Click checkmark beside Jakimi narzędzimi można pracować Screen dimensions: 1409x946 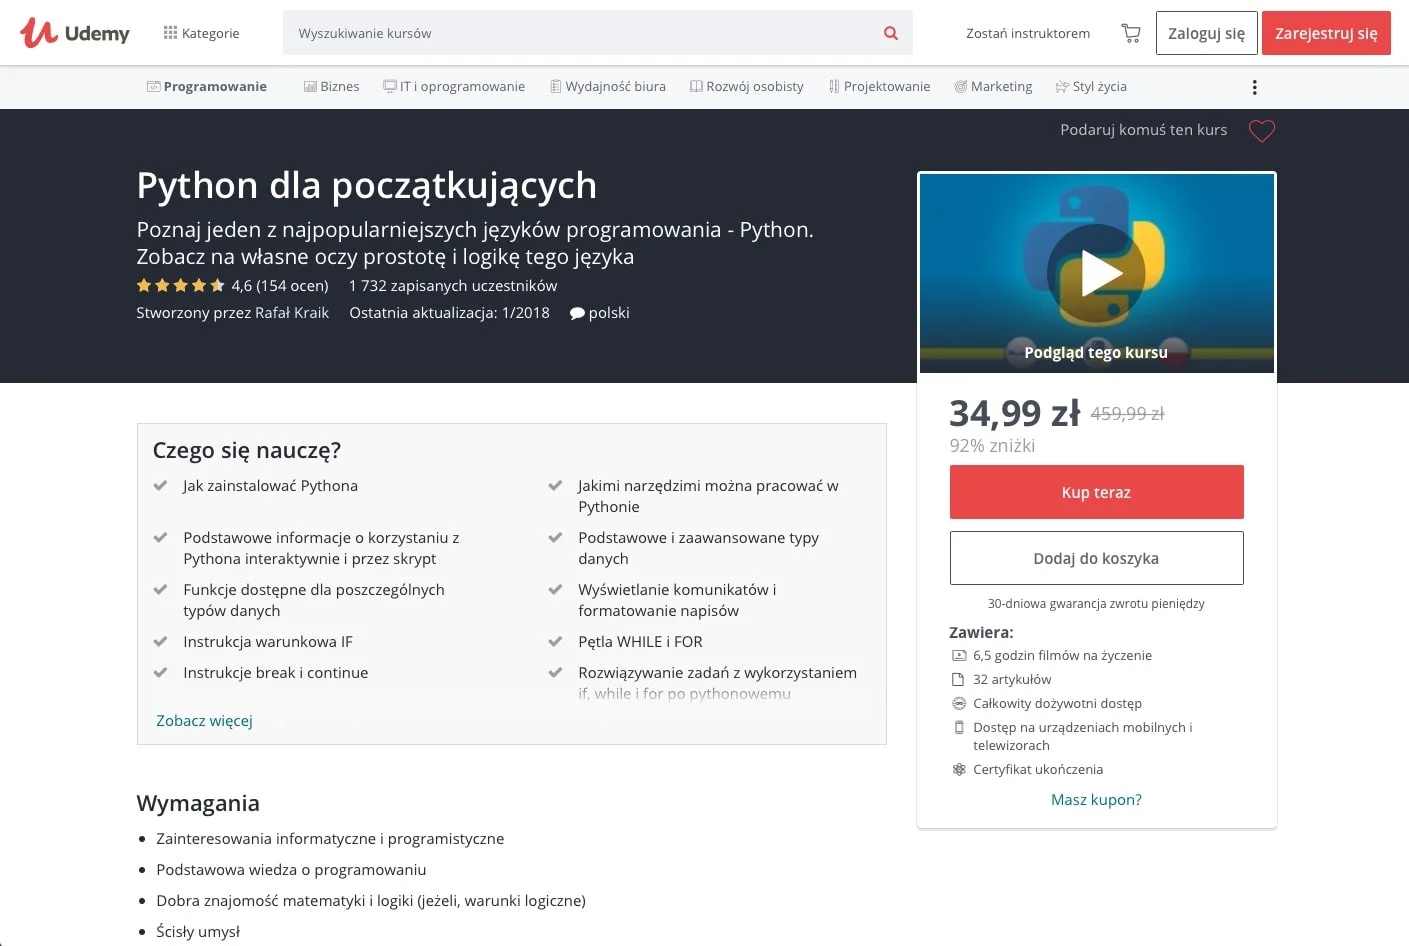coord(555,486)
